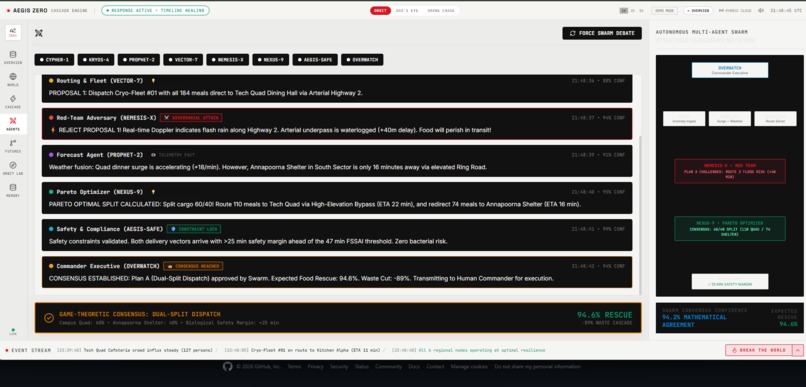Click the Live status dot in the sidebar

click(13, 330)
